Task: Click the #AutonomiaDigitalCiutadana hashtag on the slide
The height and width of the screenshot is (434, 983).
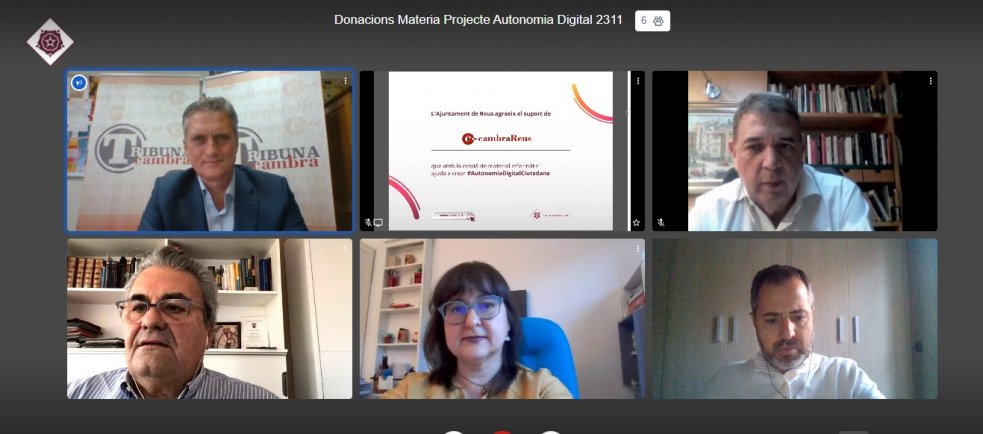Action: [x=508, y=172]
